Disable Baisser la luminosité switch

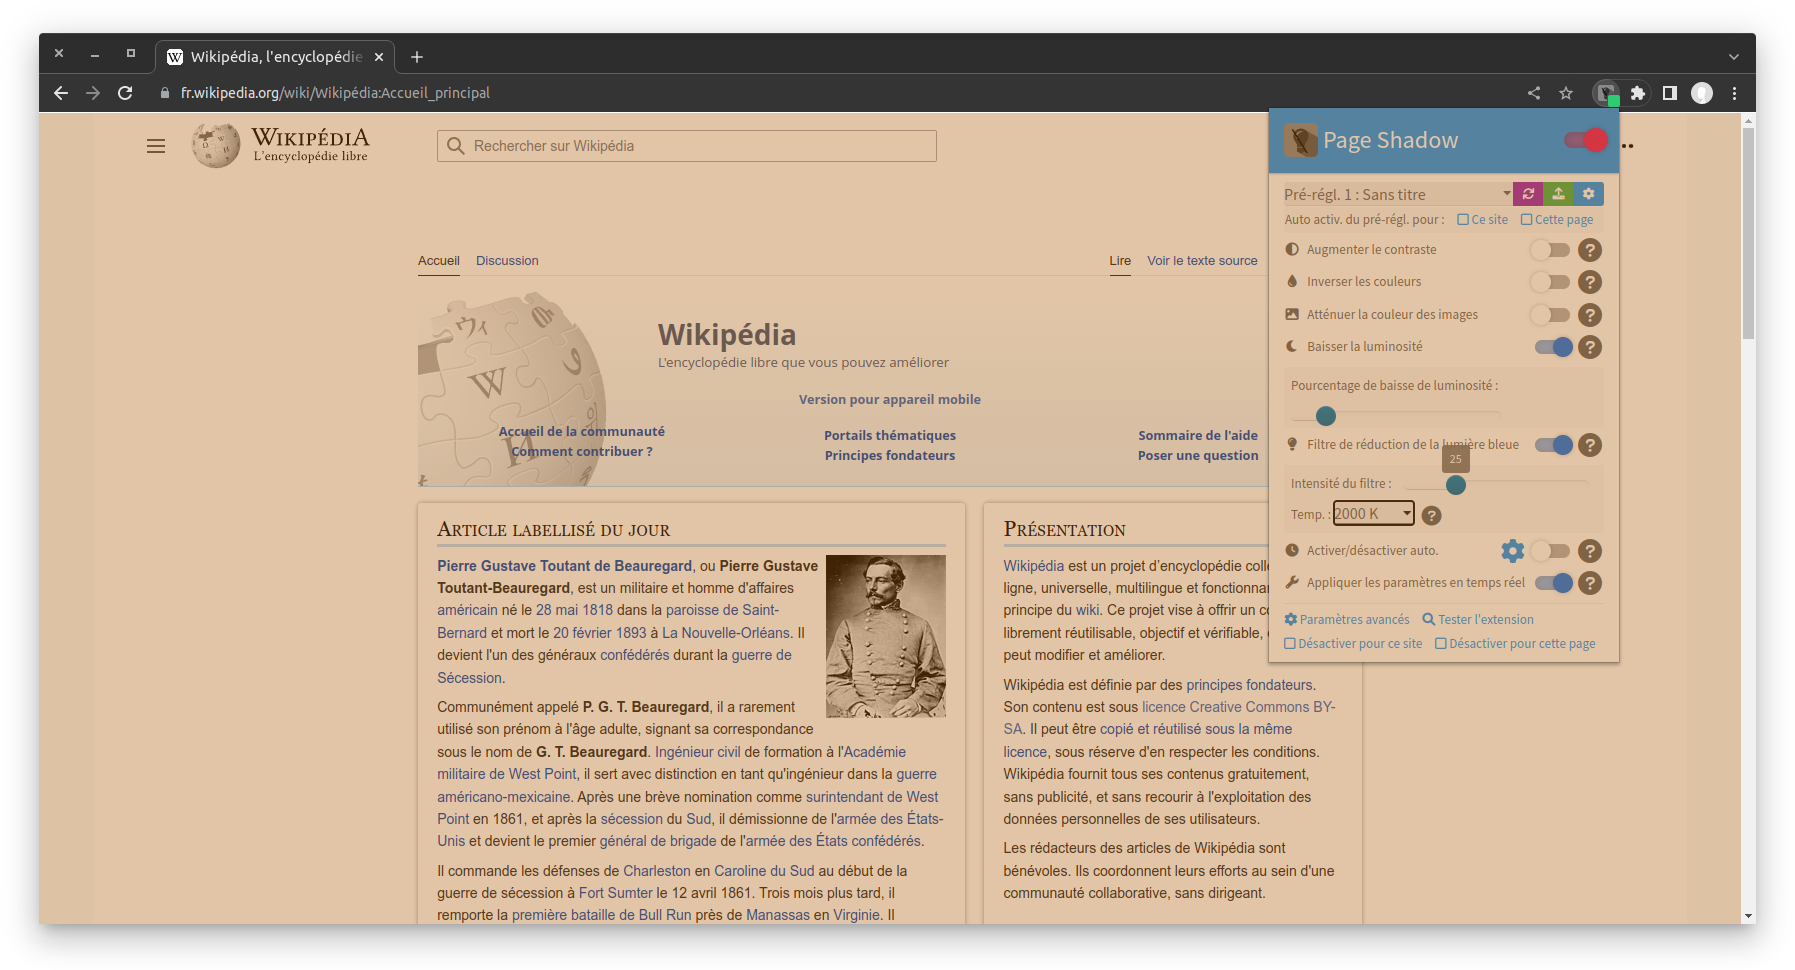click(1554, 347)
